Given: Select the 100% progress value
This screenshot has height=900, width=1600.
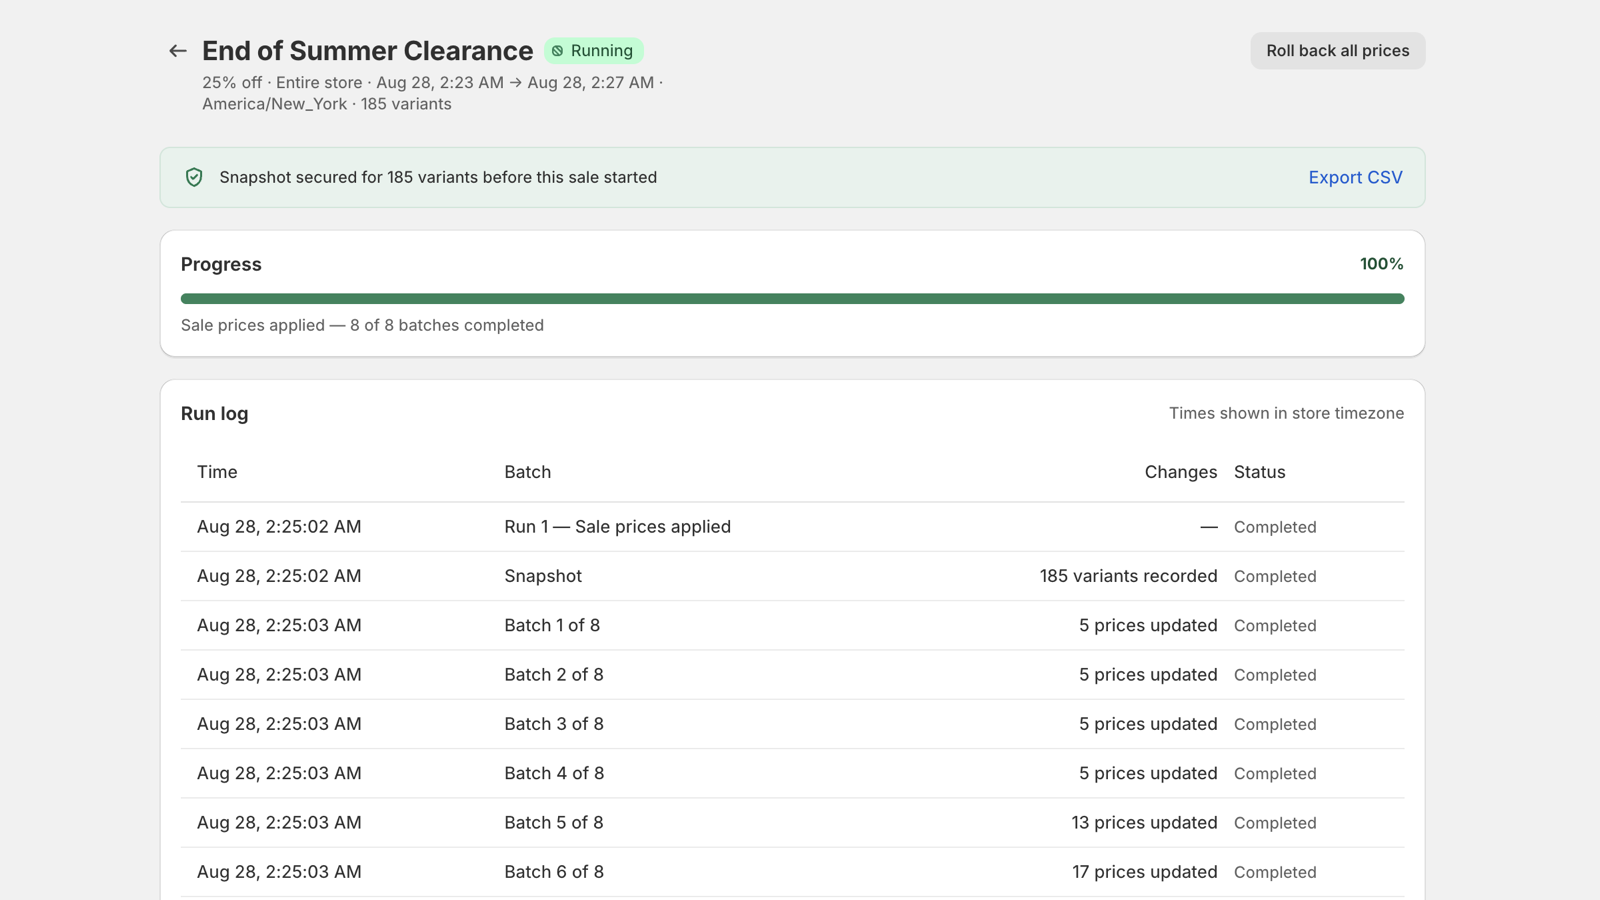Looking at the screenshot, I should pos(1381,264).
